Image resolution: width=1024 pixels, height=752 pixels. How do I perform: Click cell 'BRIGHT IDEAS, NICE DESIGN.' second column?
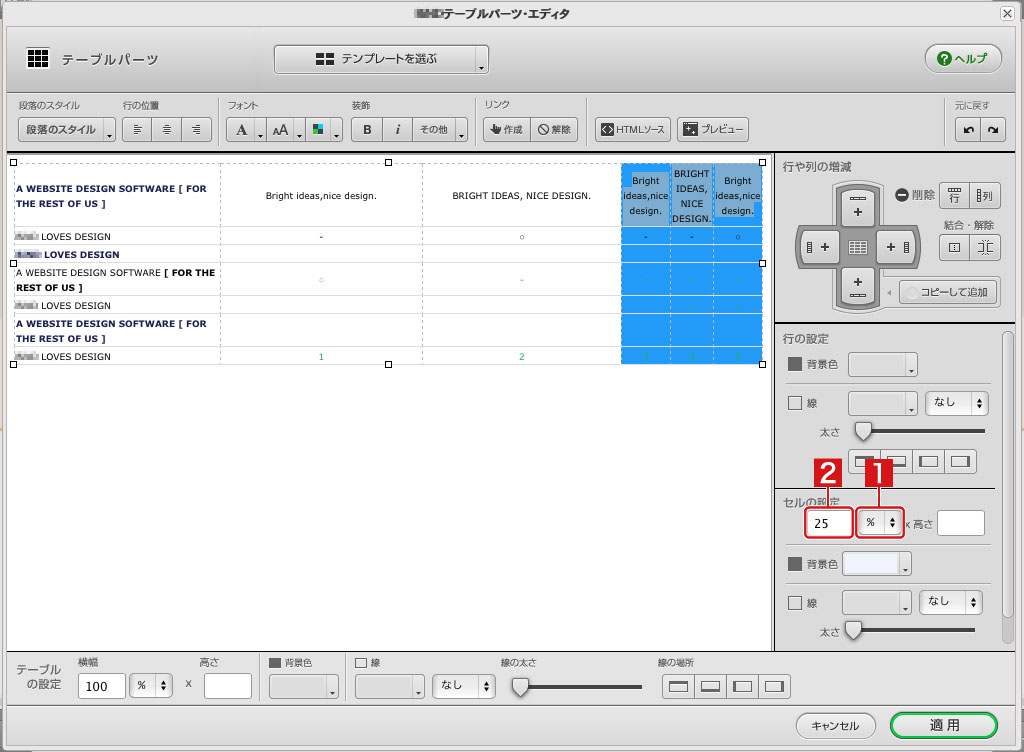tap(521, 195)
